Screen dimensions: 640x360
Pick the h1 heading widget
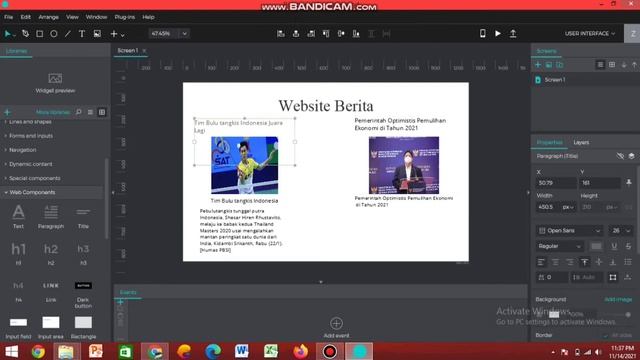click(18, 253)
